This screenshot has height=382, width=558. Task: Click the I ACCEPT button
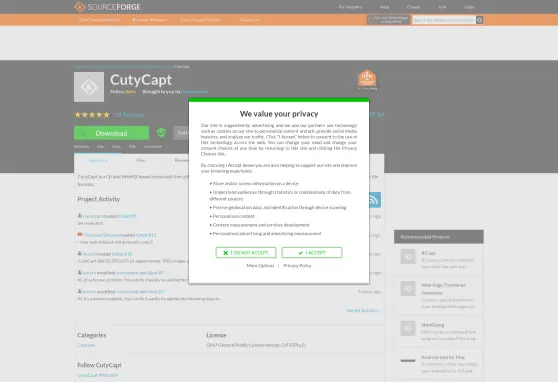coord(312,252)
